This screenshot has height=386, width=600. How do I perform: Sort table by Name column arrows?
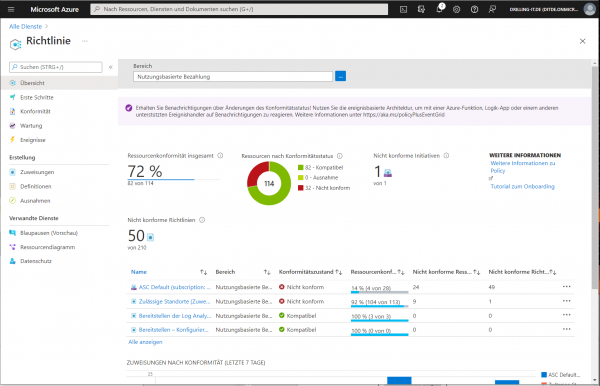pos(204,272)
